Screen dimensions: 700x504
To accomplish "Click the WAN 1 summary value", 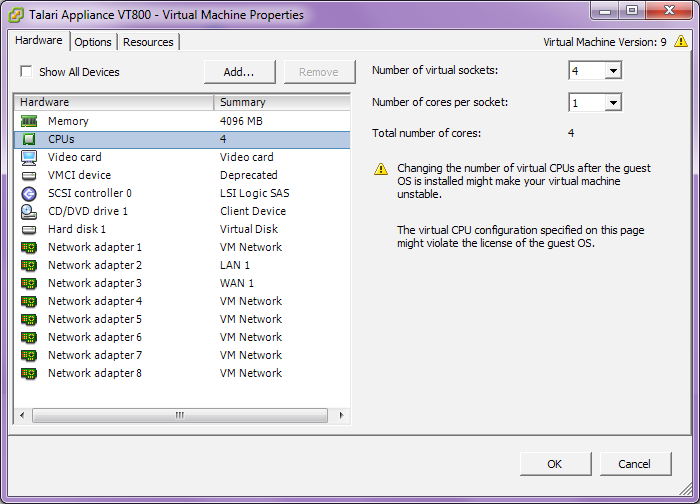I will coord(237,283).
